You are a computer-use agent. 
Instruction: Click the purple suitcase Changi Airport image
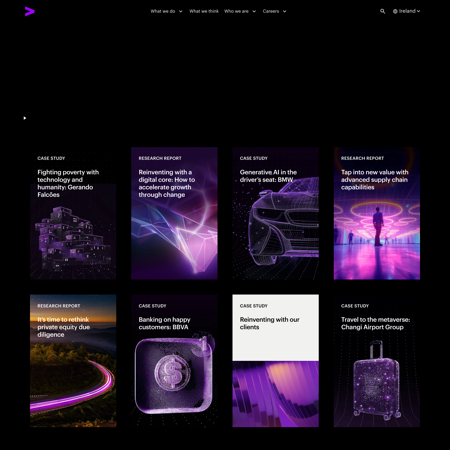coord(377,380)
